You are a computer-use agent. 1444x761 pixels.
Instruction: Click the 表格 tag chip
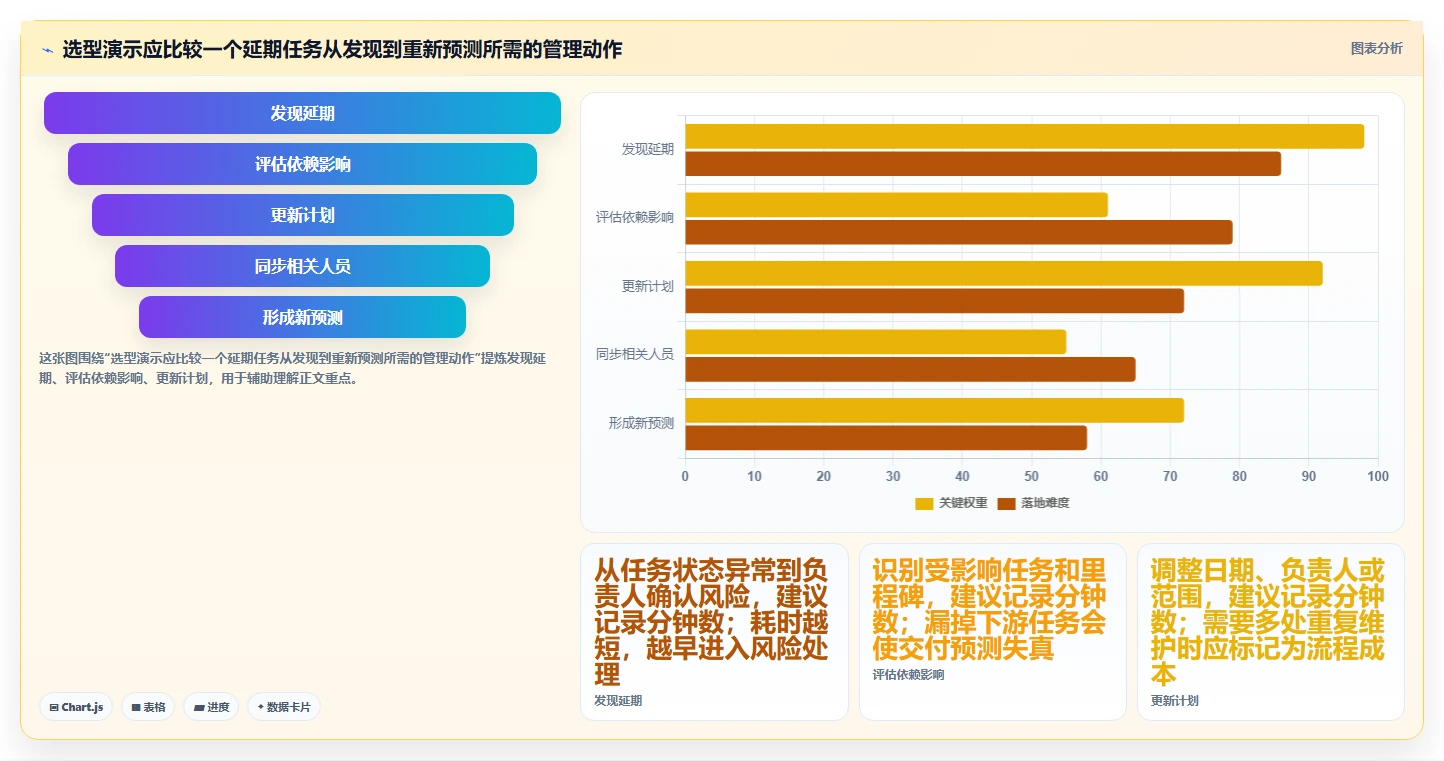pos(148,707)
